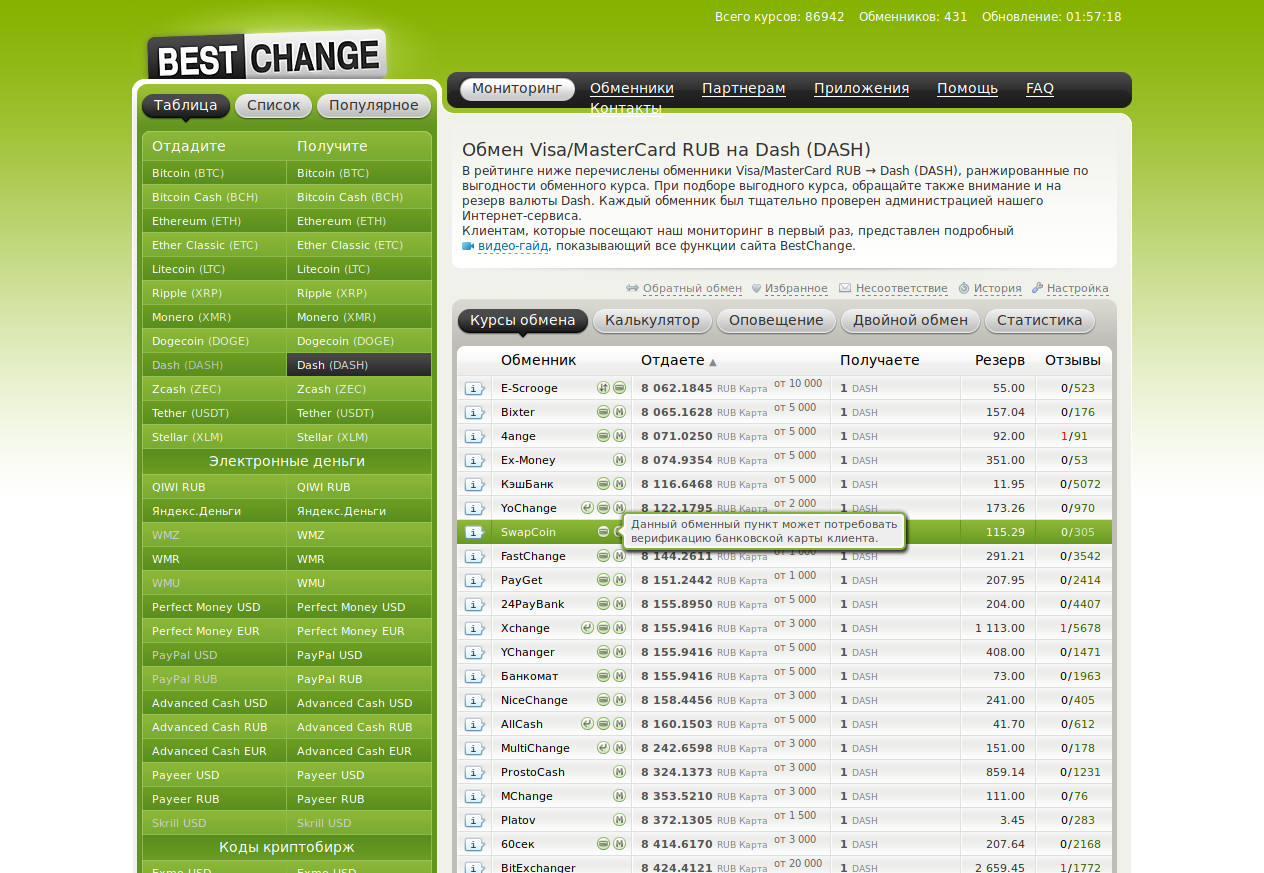Select the Курсы обмена tab
This screenshot has width=1264, height=873.
click(x=523, y=321)
